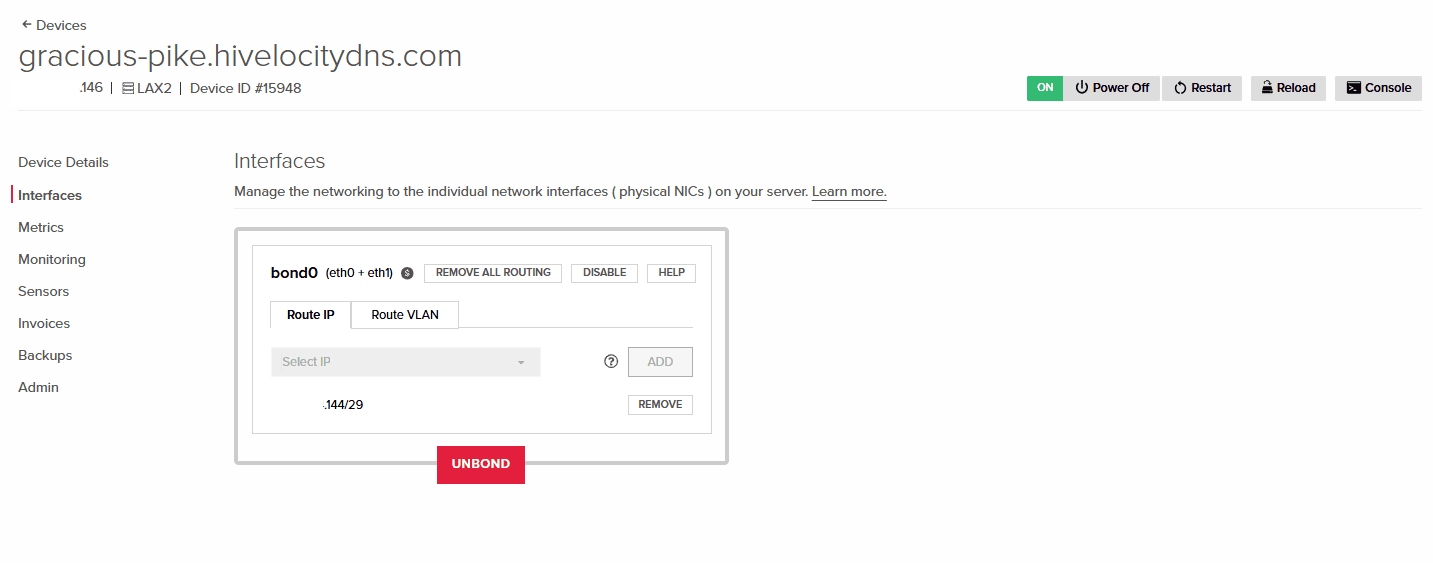Reload the server OS
The width and height of the screenshot is (1433, 563).
[1288, 88]
